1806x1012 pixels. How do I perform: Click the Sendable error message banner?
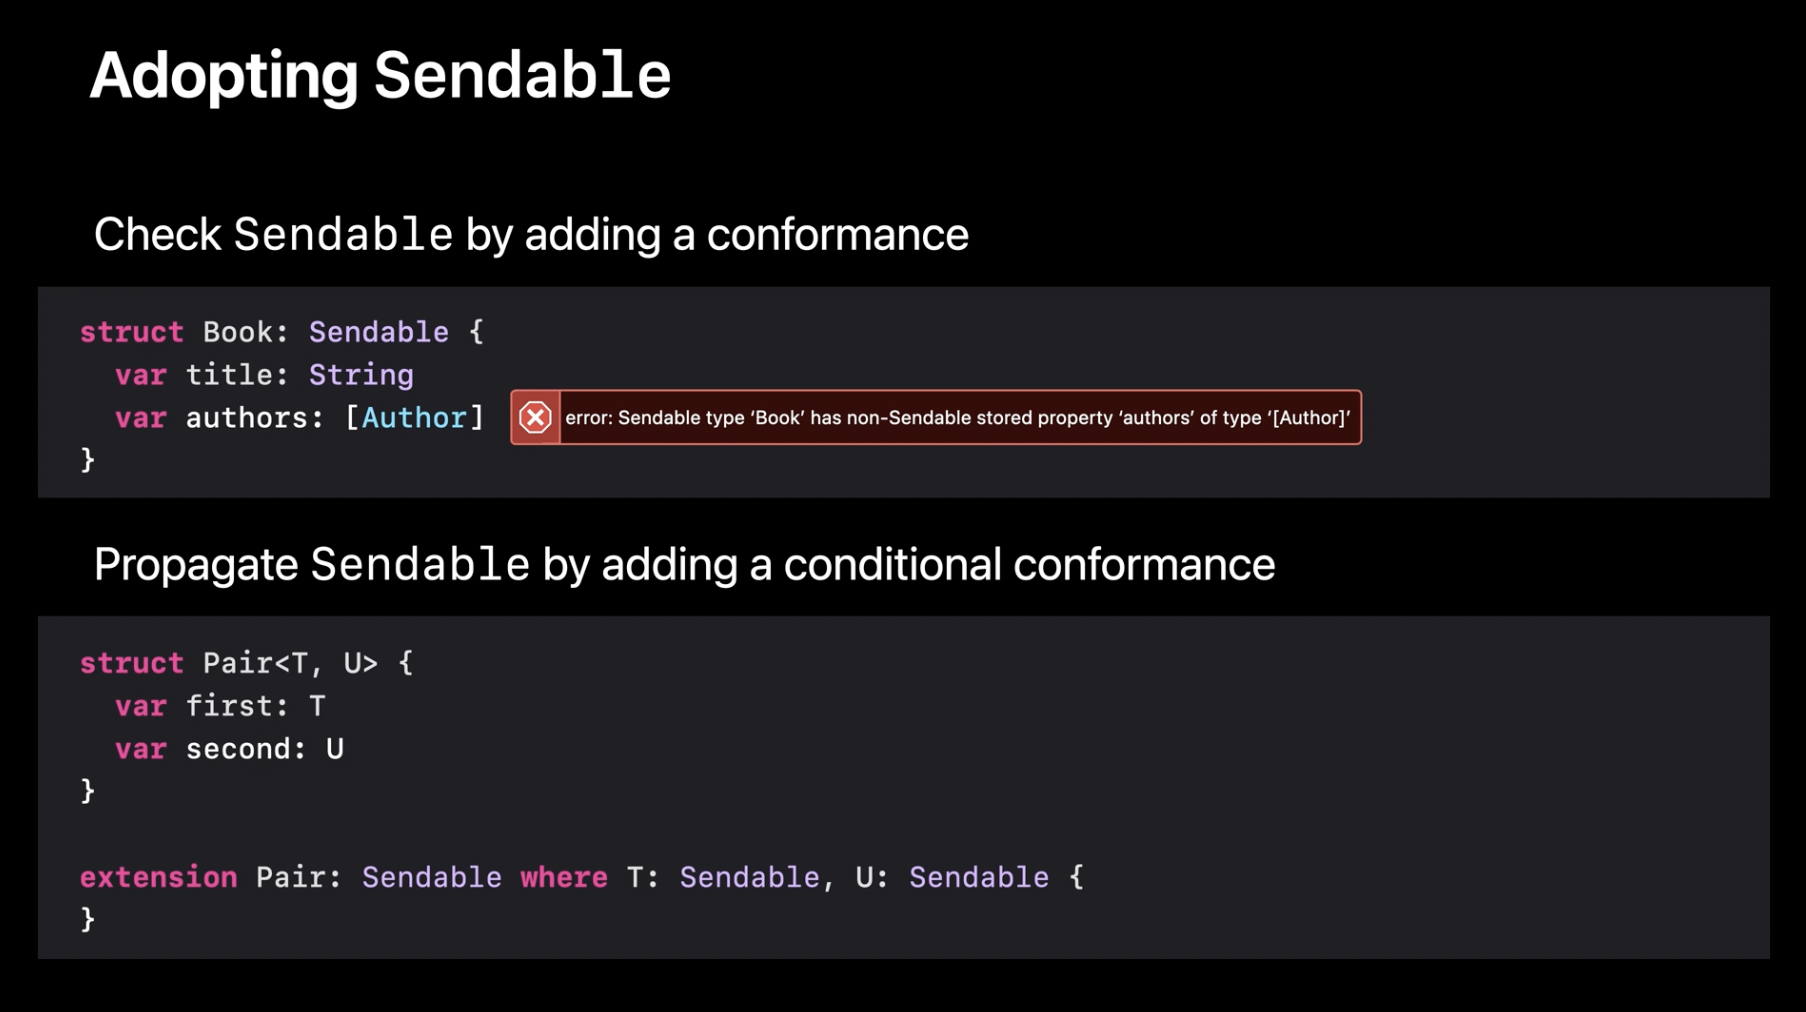pyautogui.click(x=956, y=417)
